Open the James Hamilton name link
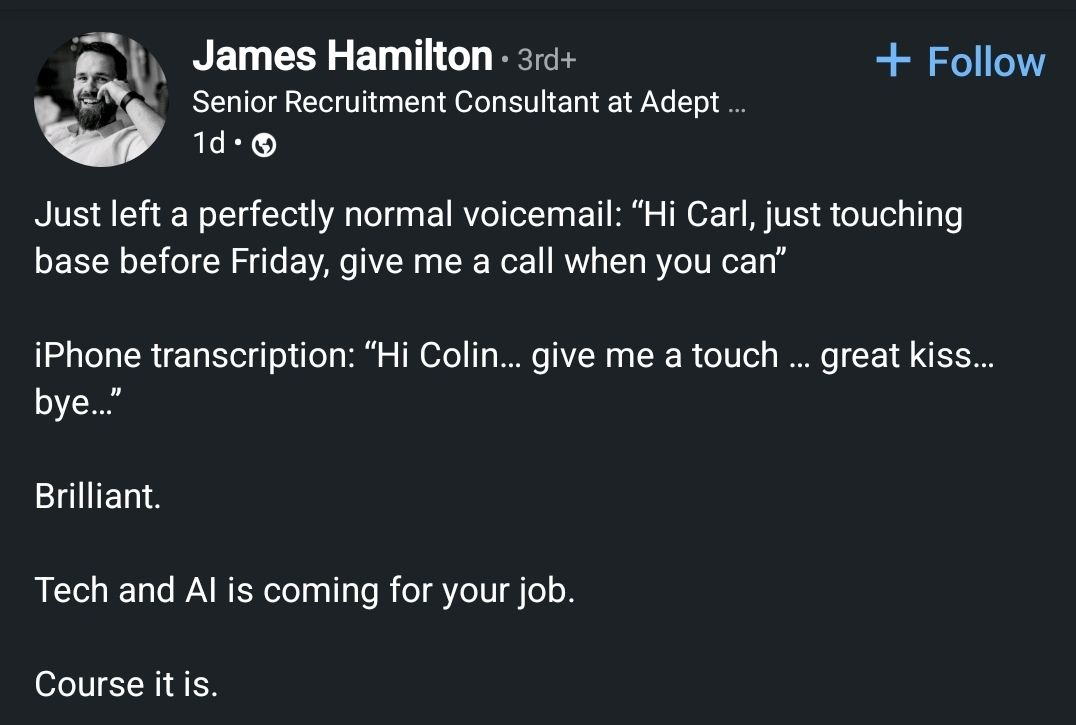1076x725 pixels. (342, 56)
